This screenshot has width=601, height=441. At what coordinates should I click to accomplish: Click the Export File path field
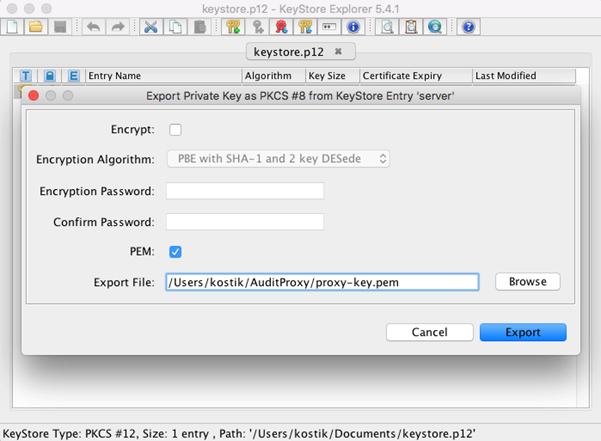(322, 282)
